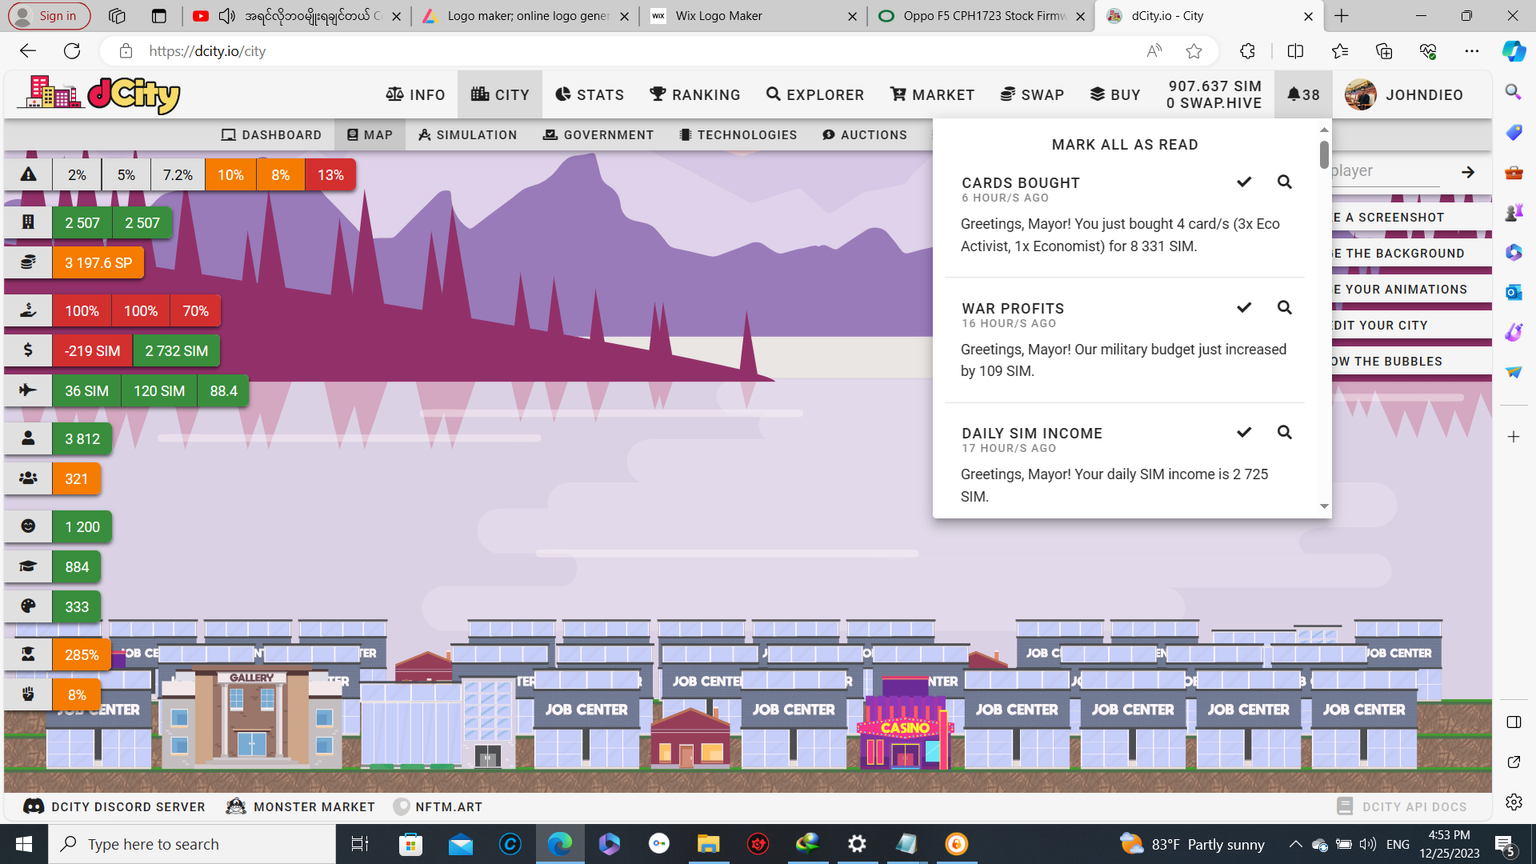Click the dollar sign income icon

click(28, 351)
